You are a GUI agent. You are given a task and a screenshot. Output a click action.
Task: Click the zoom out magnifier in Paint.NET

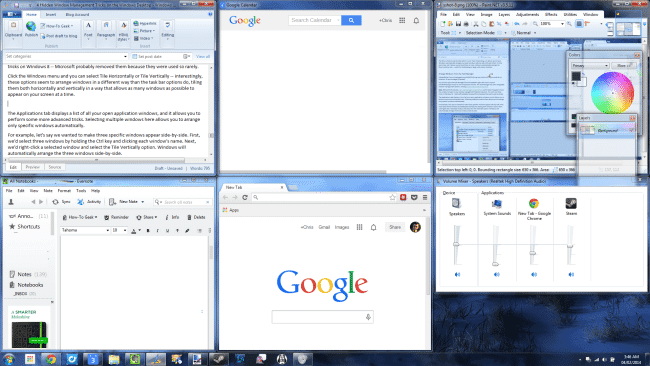(x=536, y=24)
